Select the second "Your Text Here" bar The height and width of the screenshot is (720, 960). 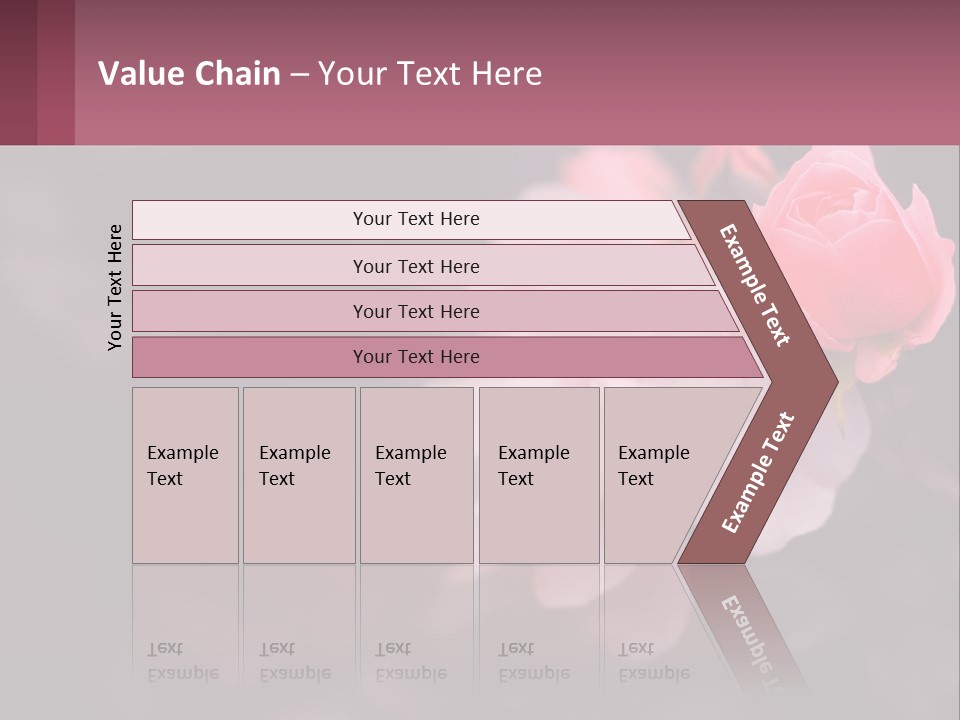(416, 266)
